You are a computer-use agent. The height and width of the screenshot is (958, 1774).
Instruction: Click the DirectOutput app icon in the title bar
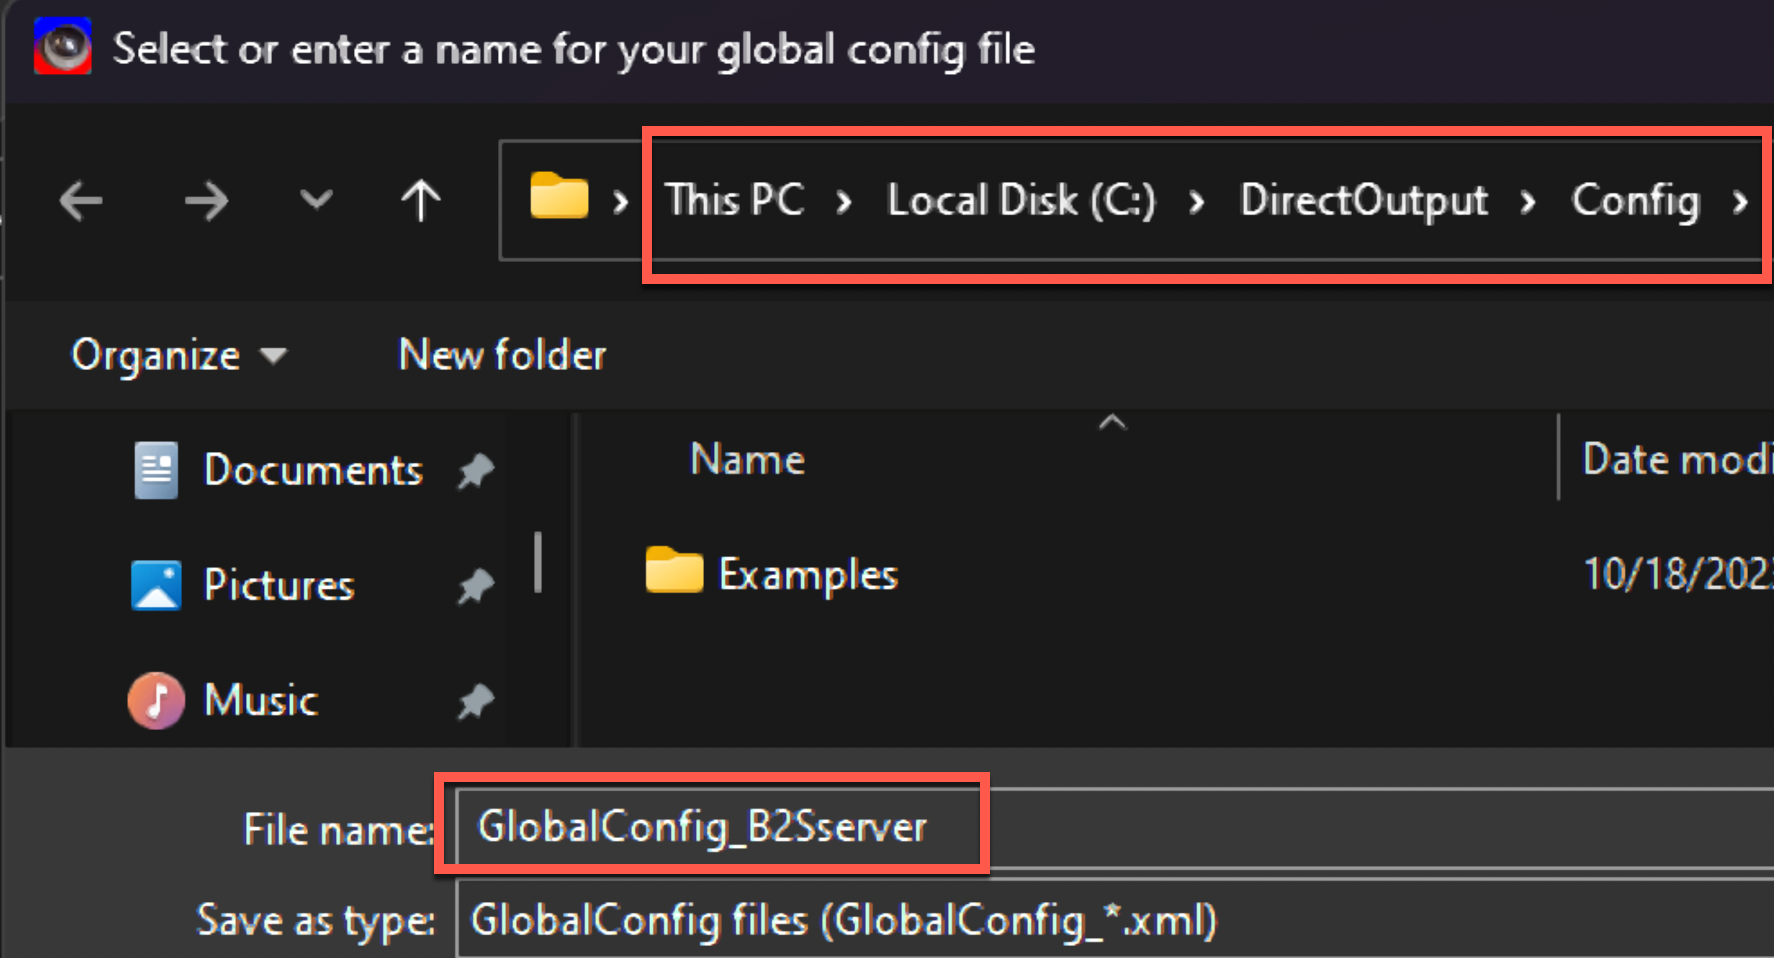click(x=62, y=47)
